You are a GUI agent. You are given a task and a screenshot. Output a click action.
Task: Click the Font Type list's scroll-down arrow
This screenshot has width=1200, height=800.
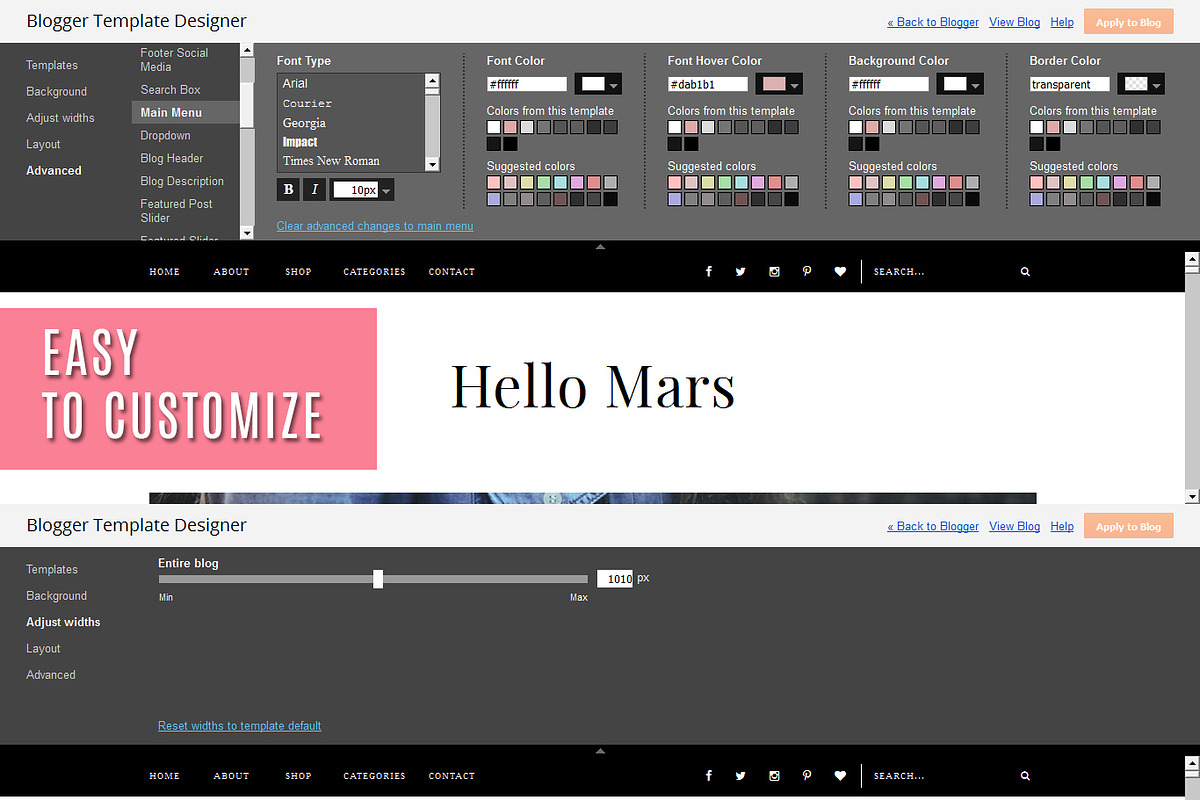tap(432, 164)
